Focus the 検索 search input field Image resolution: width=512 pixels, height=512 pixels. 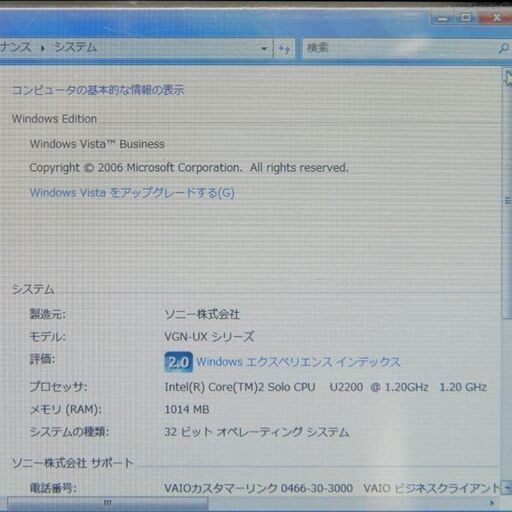(x=400, y=49)
